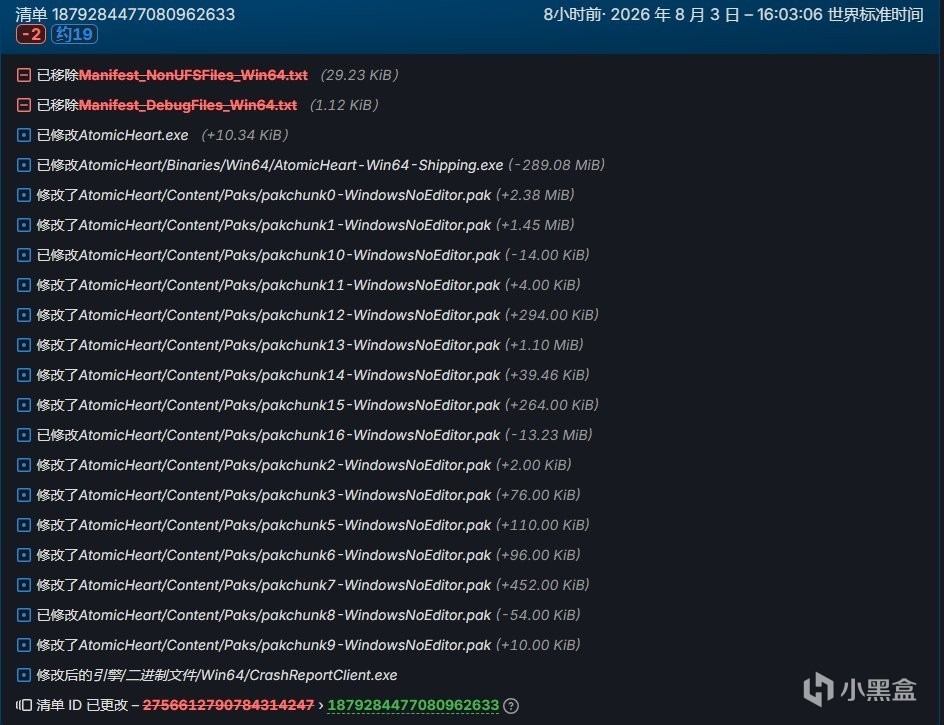944x725 pixels.
Task: Select removed file Manifest_NonUFSFiles_Win64.txt
Action: pos(193,75)
